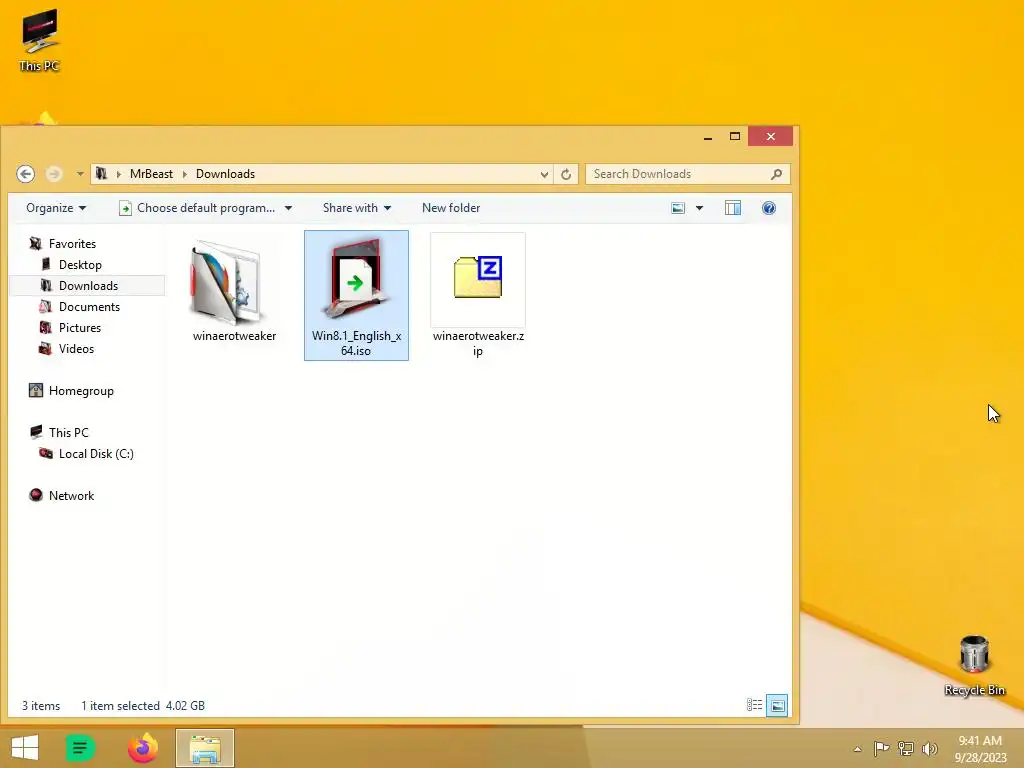
Task: Click the Change your view icon
Action: point(679,208)
